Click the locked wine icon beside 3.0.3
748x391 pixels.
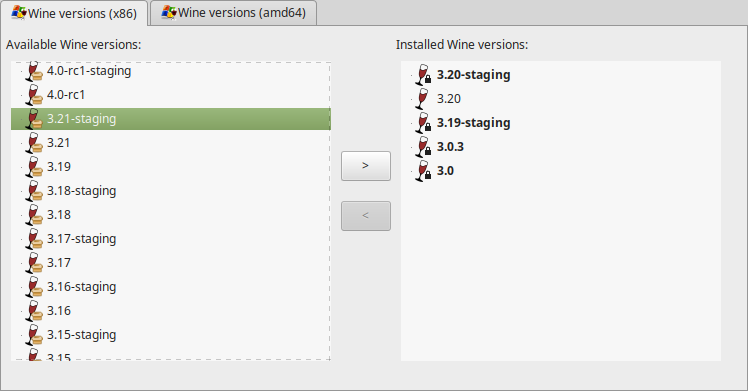coord(423,147)
